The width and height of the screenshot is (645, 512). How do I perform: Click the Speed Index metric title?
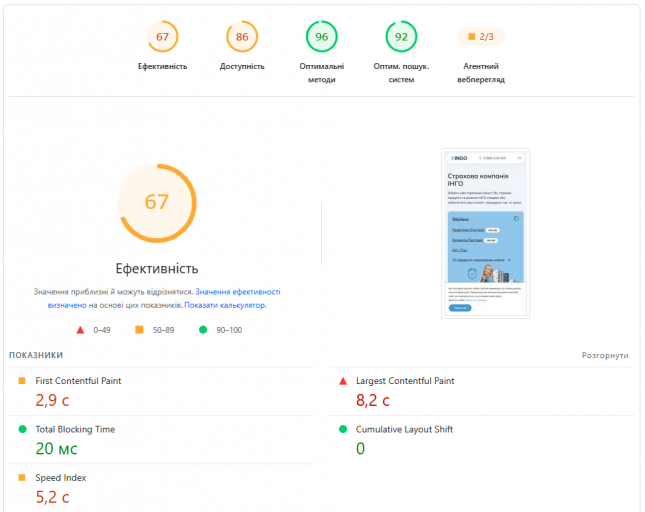(60, 477)
